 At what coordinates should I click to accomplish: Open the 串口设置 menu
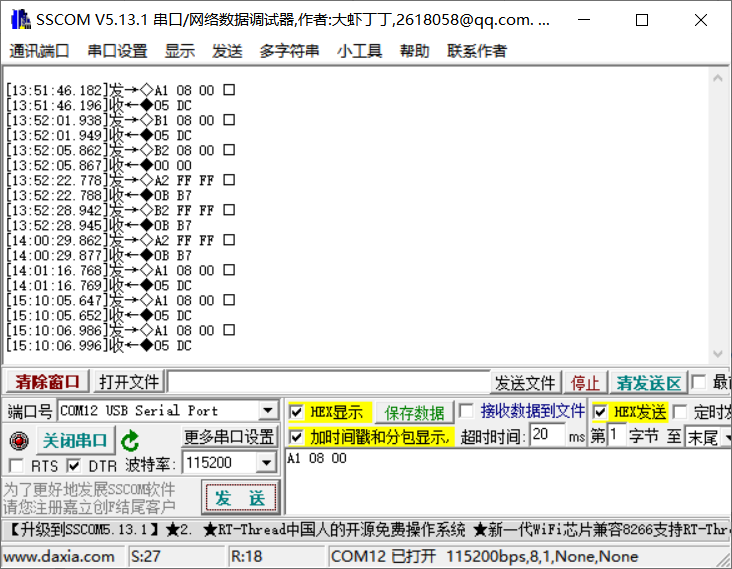point(118,51)
